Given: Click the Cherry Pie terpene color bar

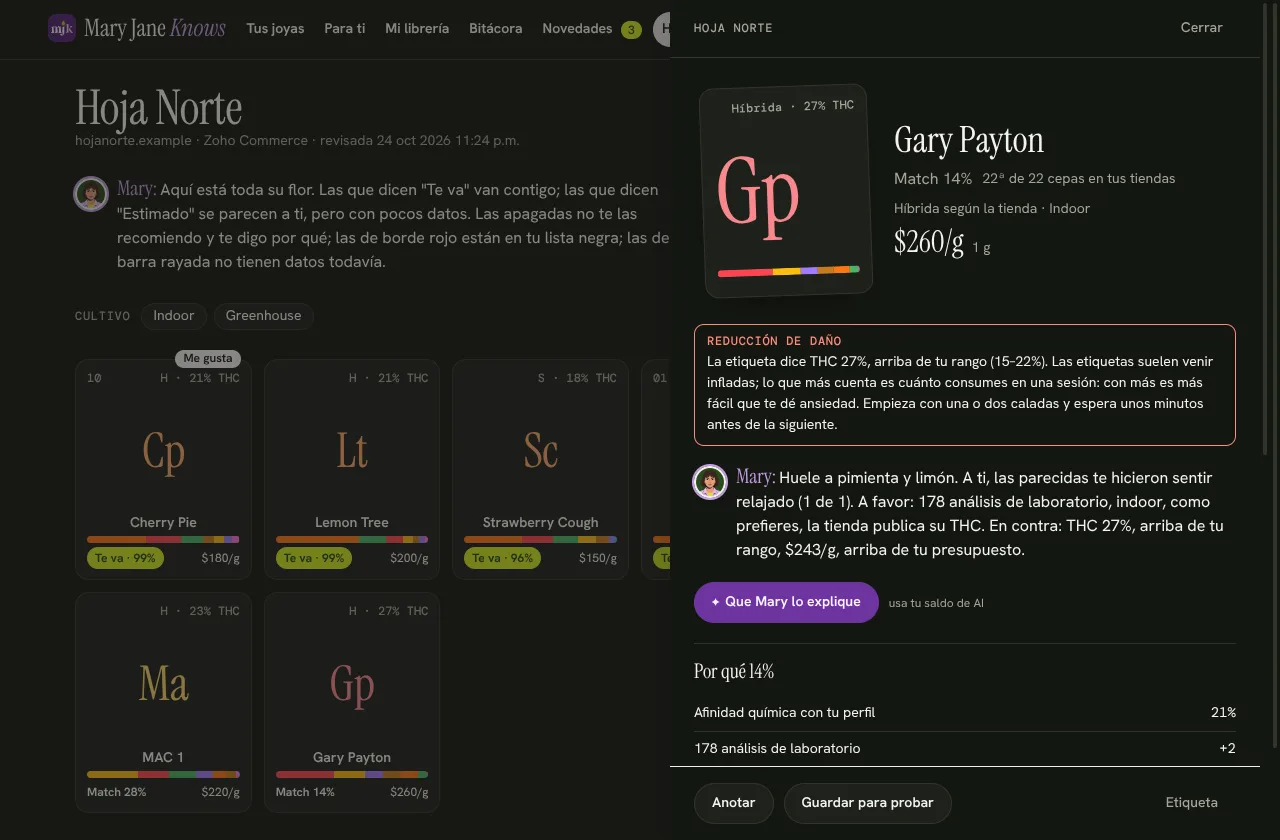Looking at the screenshot, I should [163, 539].
